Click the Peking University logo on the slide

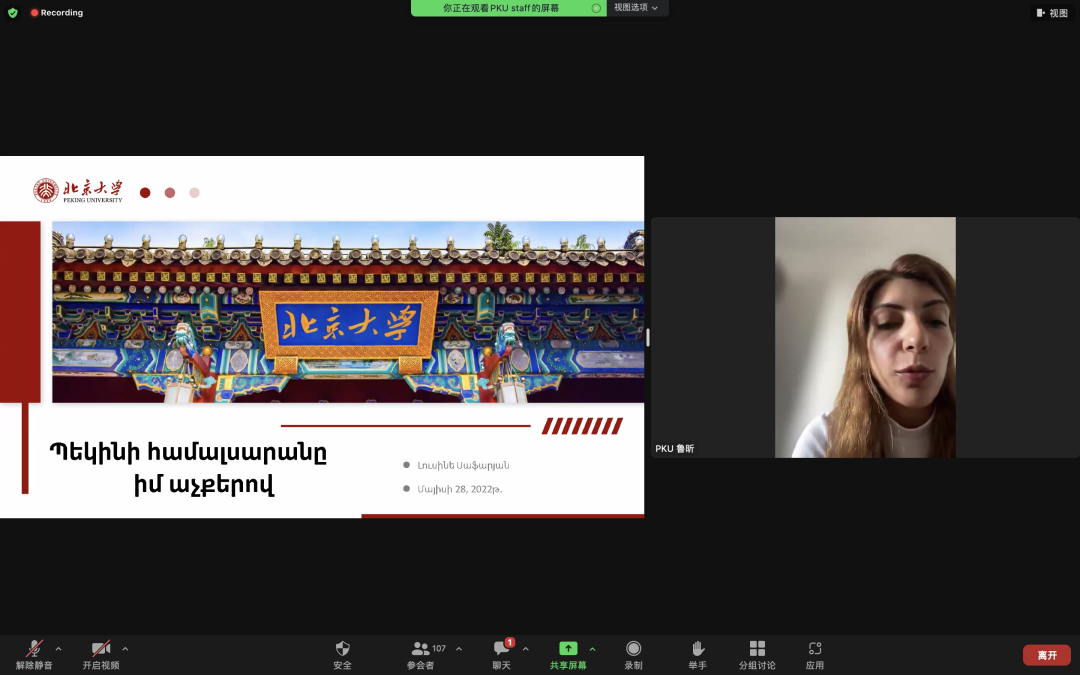78,191
